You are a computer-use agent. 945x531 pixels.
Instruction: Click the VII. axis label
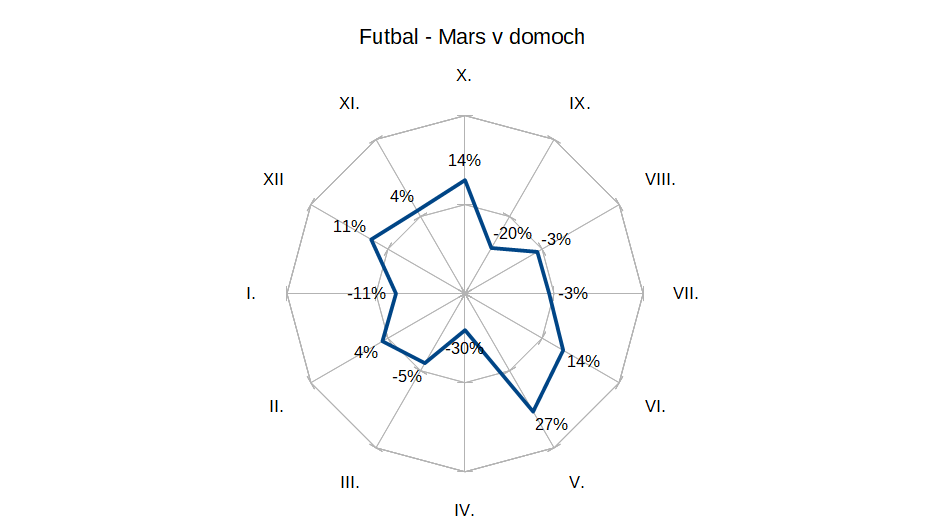(685, 294)
